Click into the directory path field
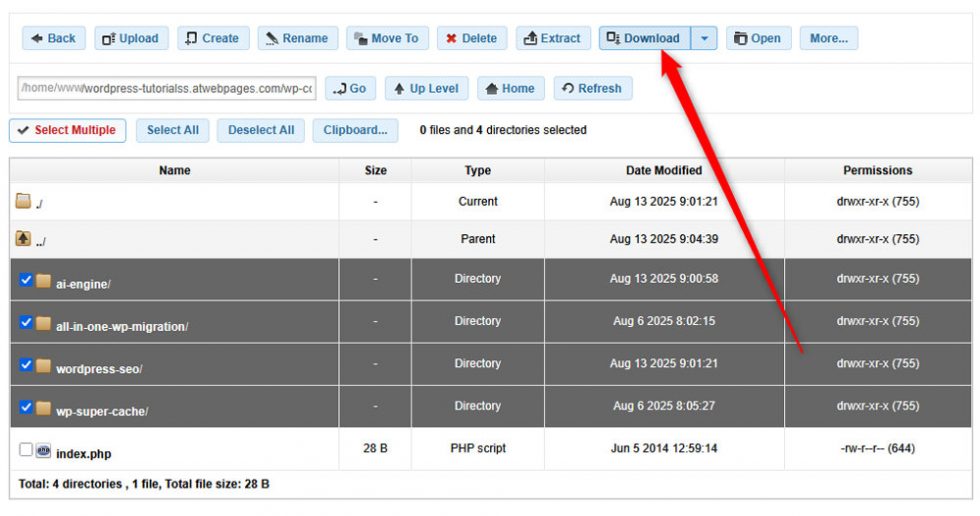This screenshot has height=516, width=980. [167, 88]
